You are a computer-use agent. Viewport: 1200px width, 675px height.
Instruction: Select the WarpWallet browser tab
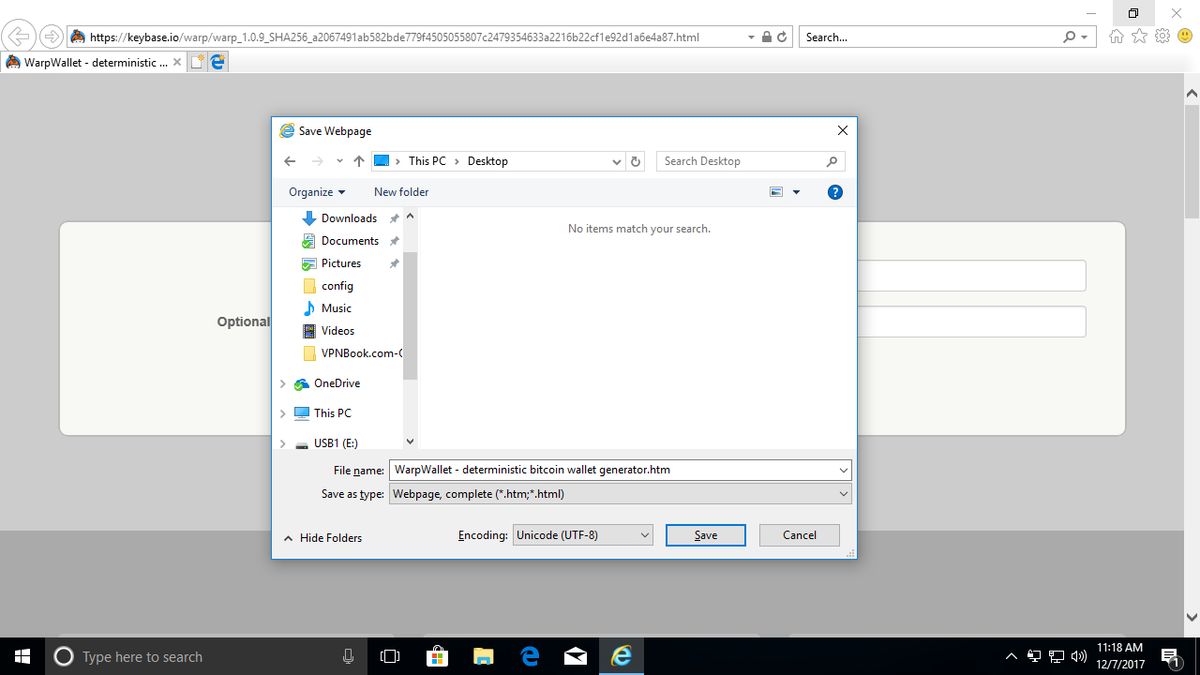(88, 60)
